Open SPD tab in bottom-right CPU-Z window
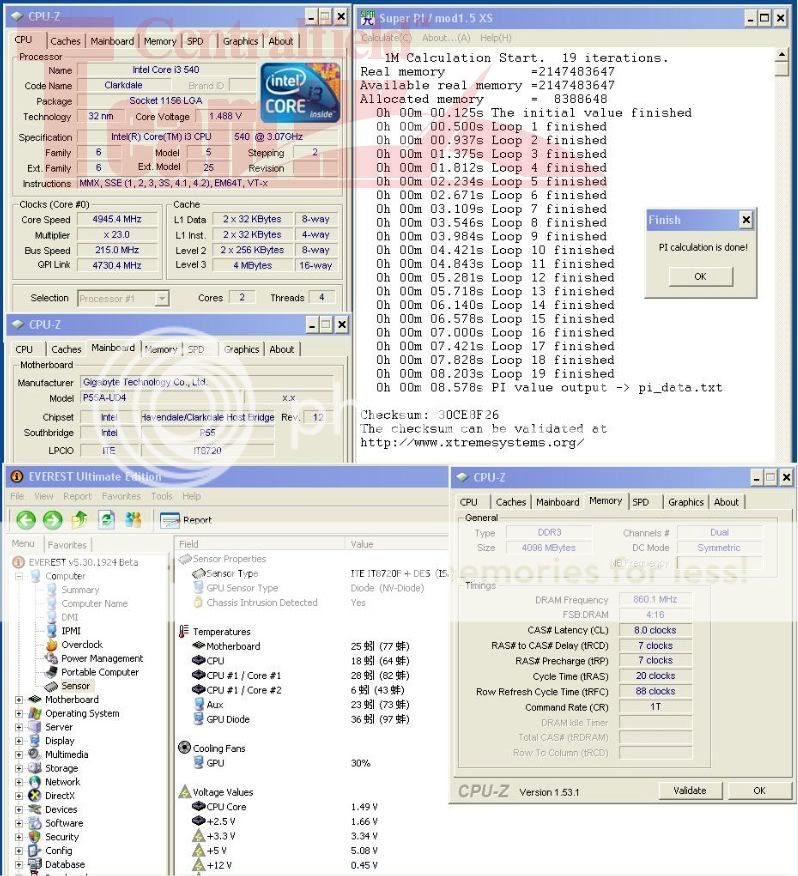Viewport: 798px width, 876px height. tap(640, 502)
